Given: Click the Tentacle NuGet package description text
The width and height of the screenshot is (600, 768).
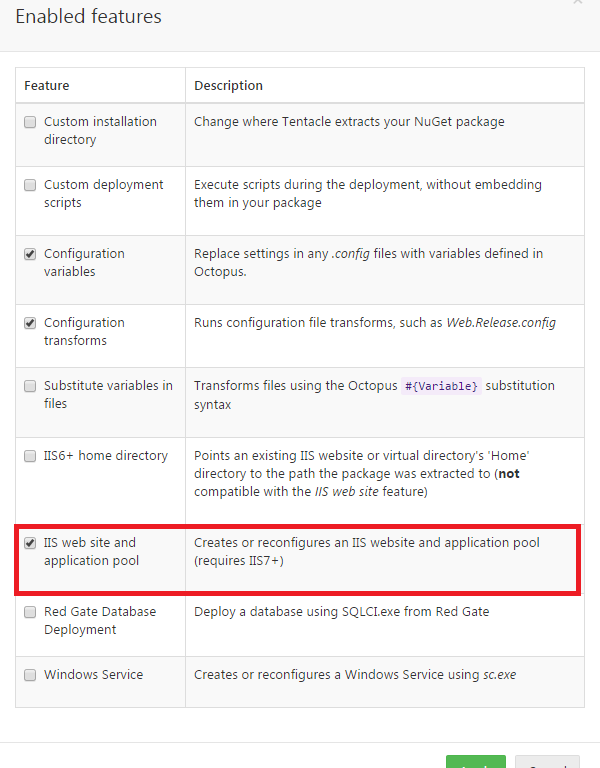Looking at the screenshot, I should click(349, 122).
